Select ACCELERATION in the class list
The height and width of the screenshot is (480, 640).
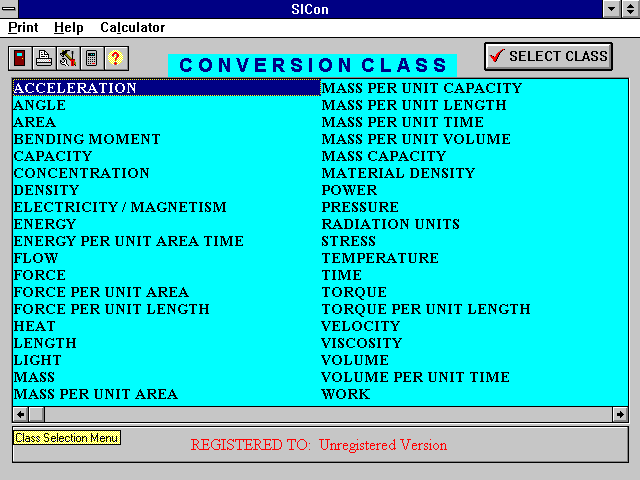[x=75, y=88]
